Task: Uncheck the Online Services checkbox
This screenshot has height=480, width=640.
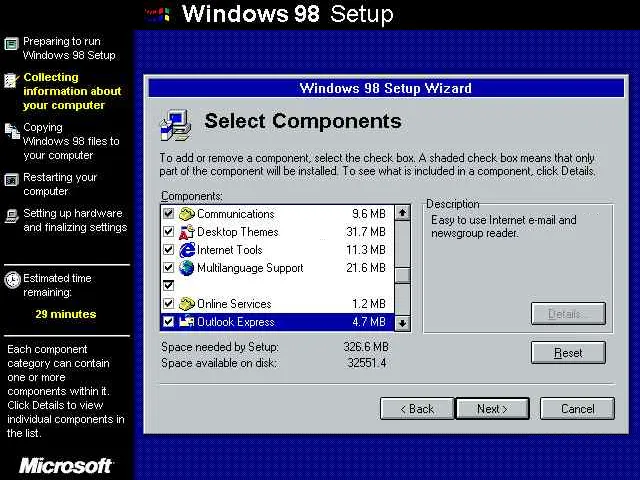Action: pyautogui.click(x=169, y=303)
